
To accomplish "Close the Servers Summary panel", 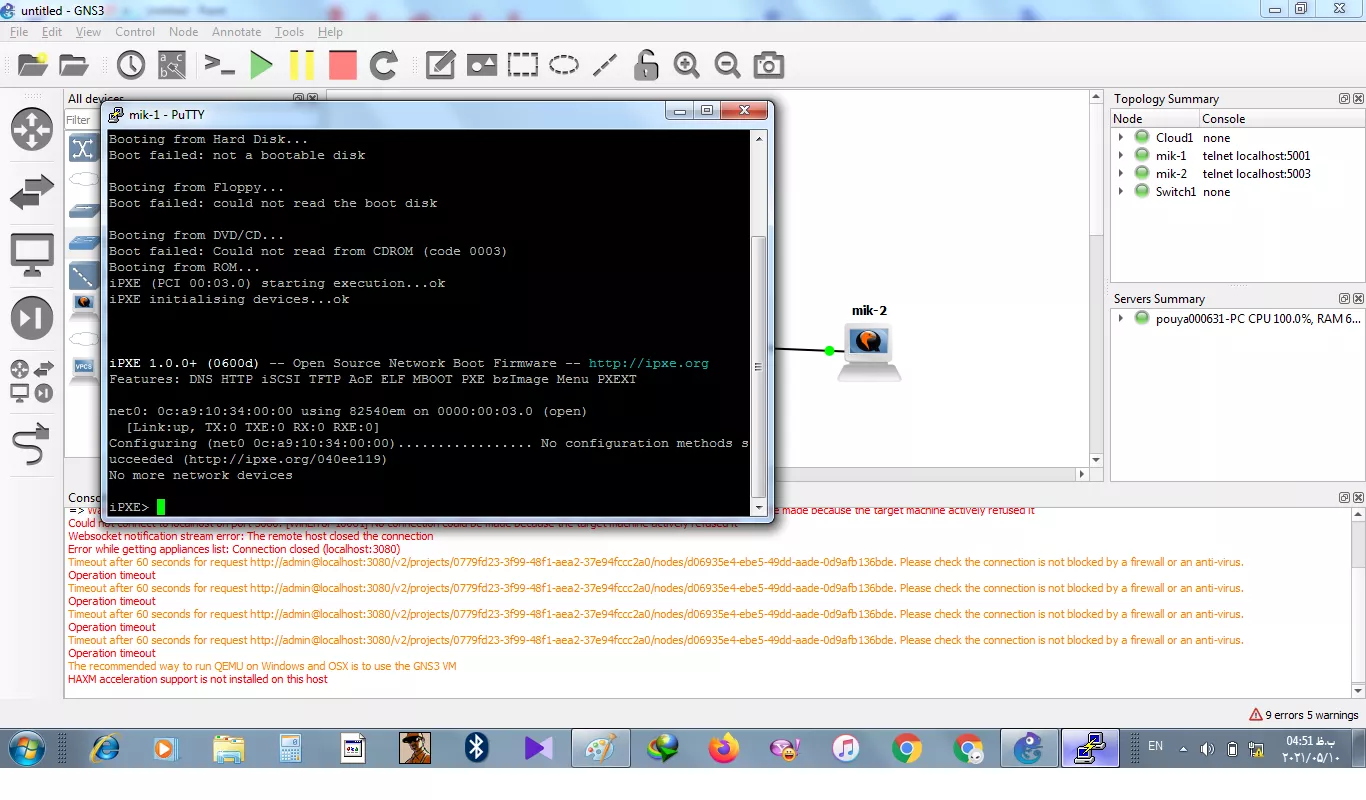I will (x=1358, y=299).
